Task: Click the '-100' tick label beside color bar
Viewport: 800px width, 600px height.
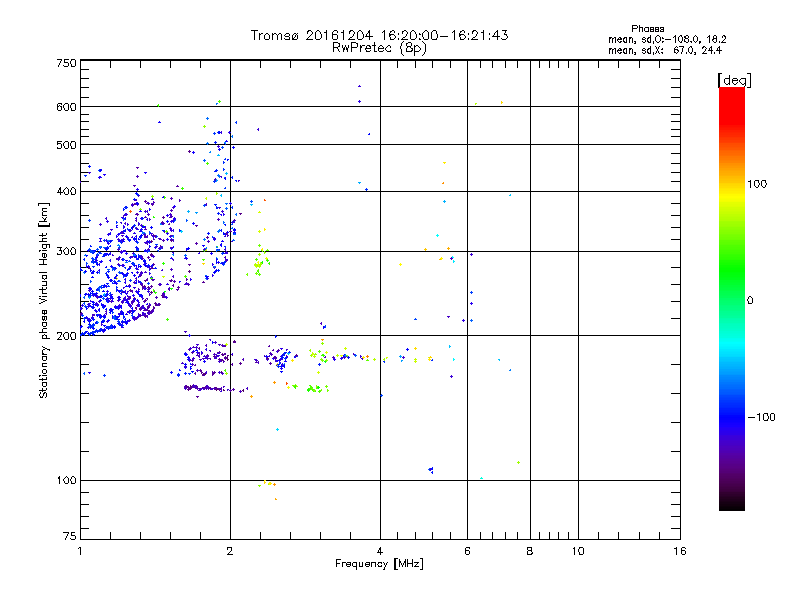Action: click(x=761, y=417)
